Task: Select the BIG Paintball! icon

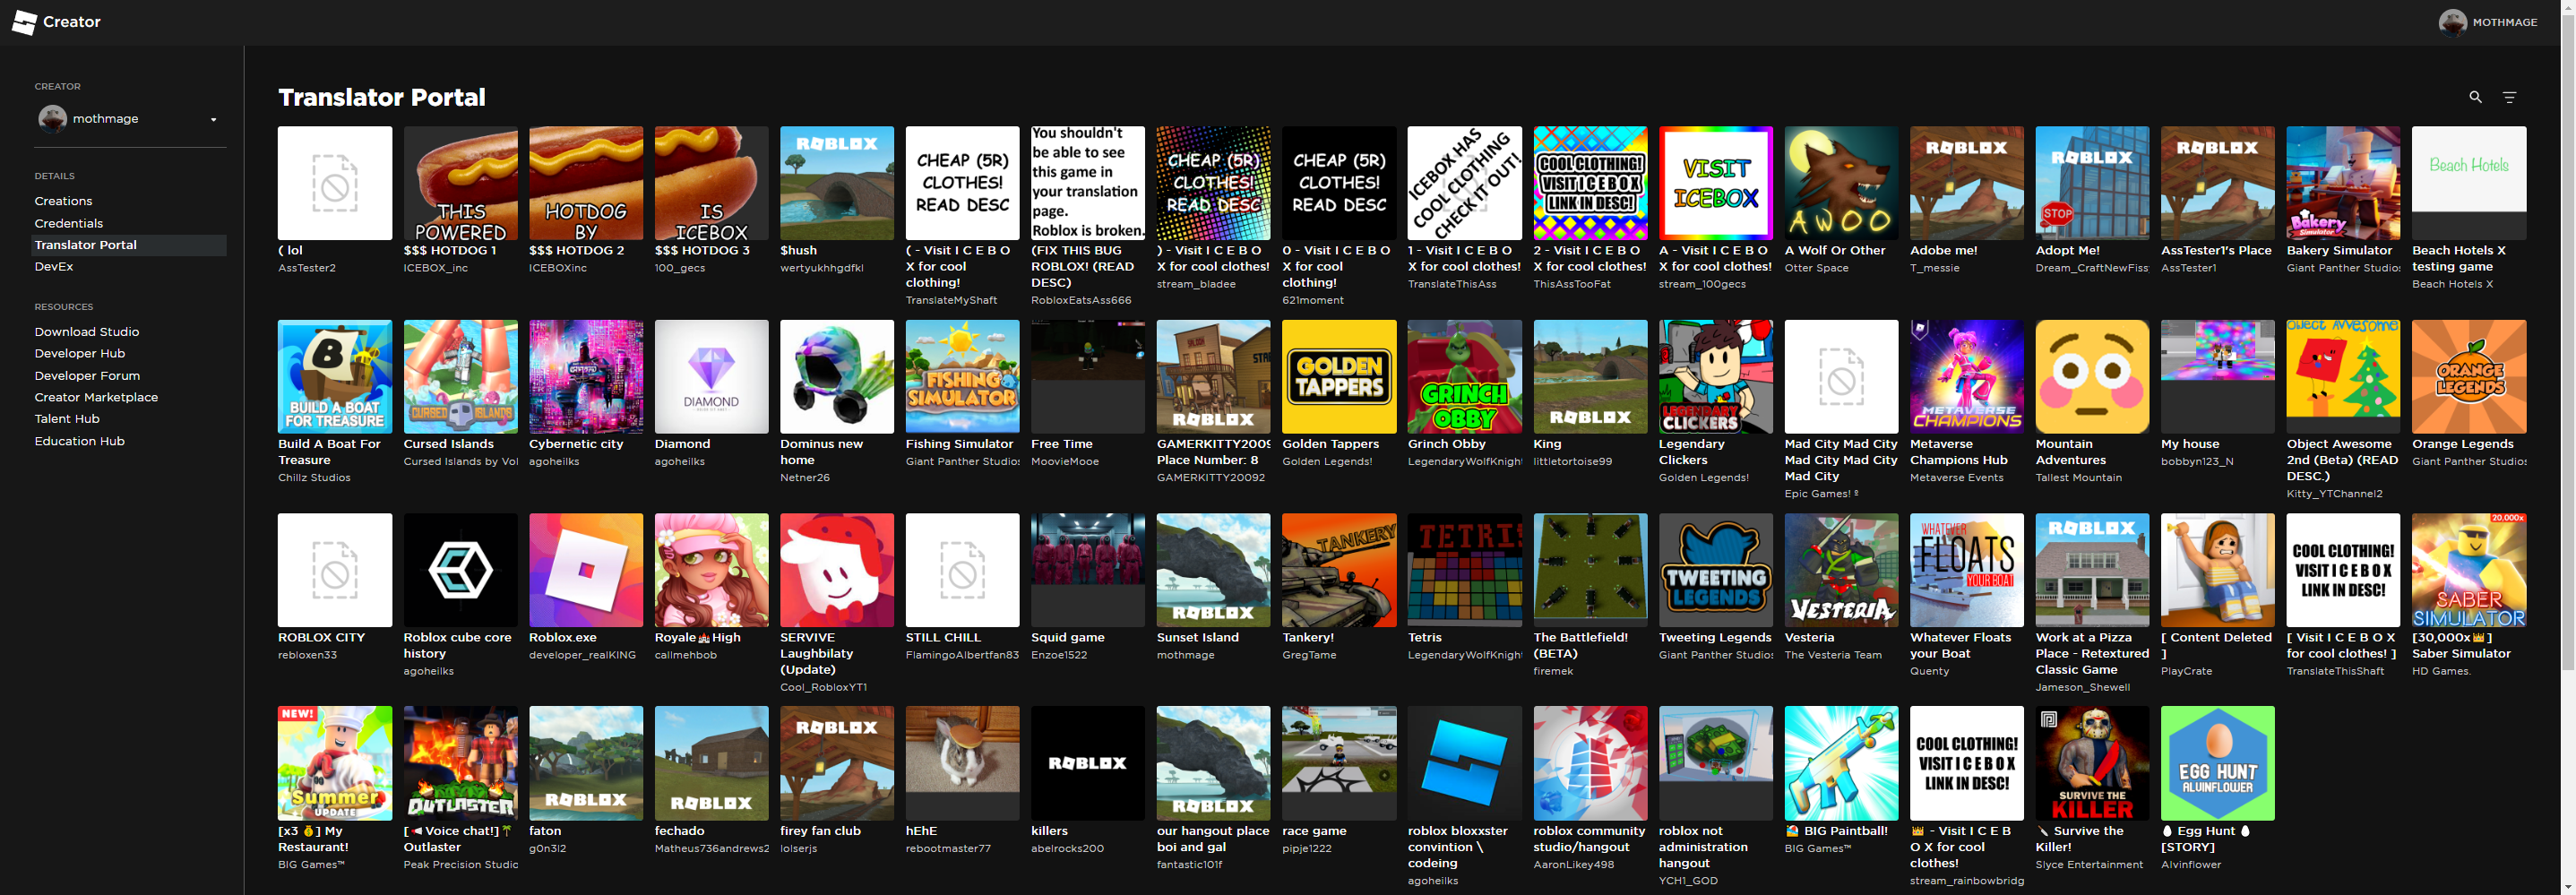Action: (1842, 764)
